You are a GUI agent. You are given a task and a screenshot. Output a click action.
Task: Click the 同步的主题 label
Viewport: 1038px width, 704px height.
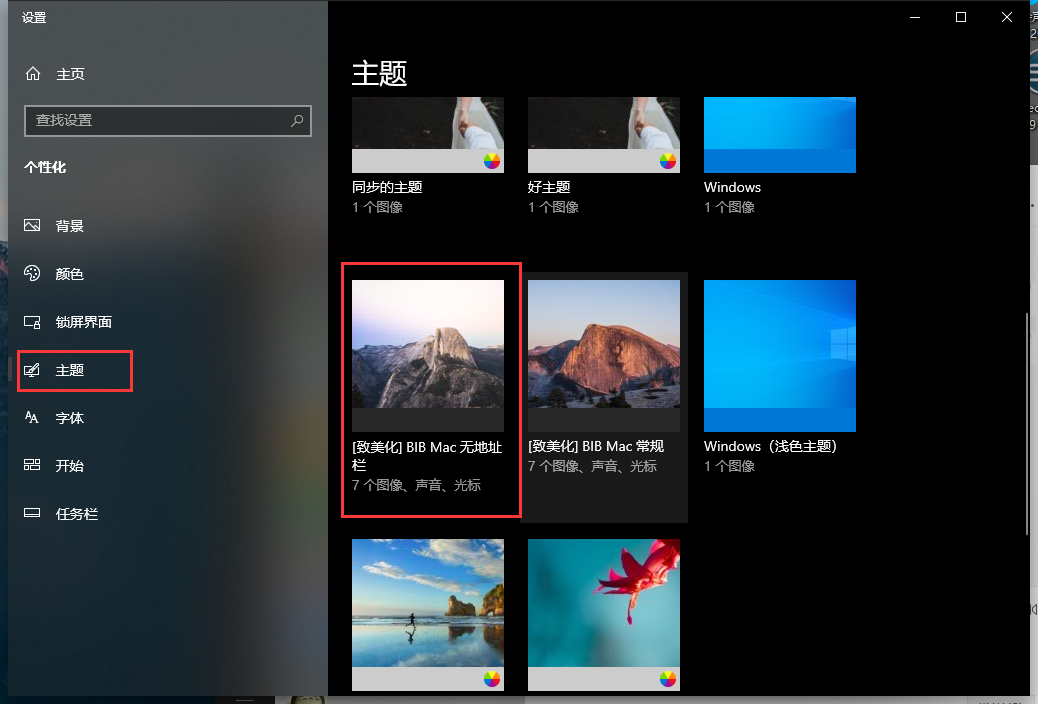(x=387, y=187)
